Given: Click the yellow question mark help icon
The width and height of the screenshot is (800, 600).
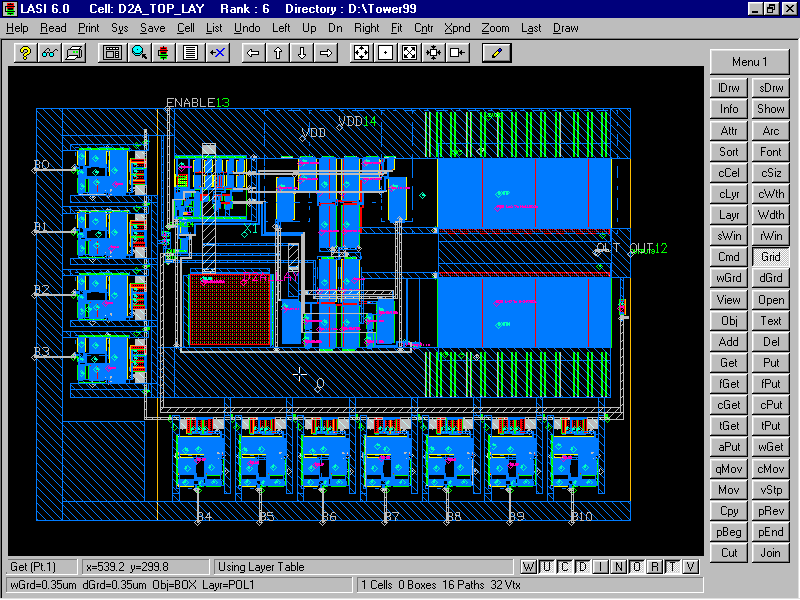Looking at the screenshot, I should [26, 52].
